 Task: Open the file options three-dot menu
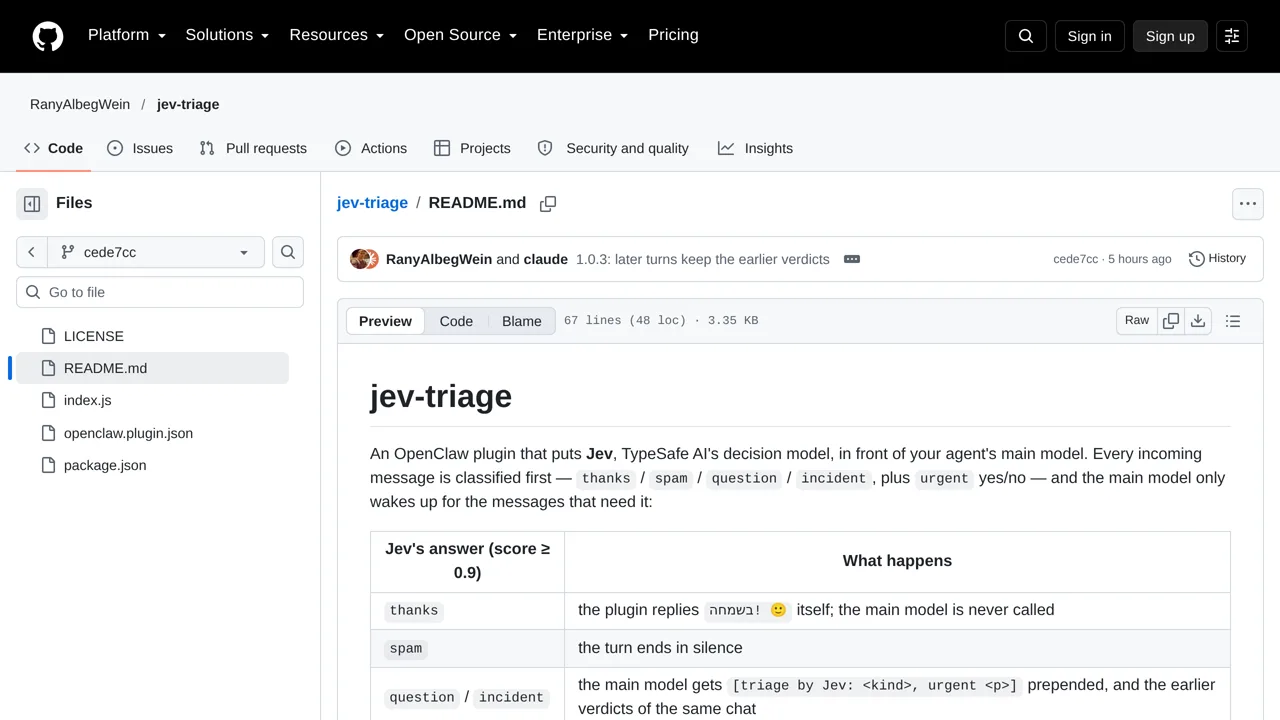pyautogui.click(x=1248, y=204)
